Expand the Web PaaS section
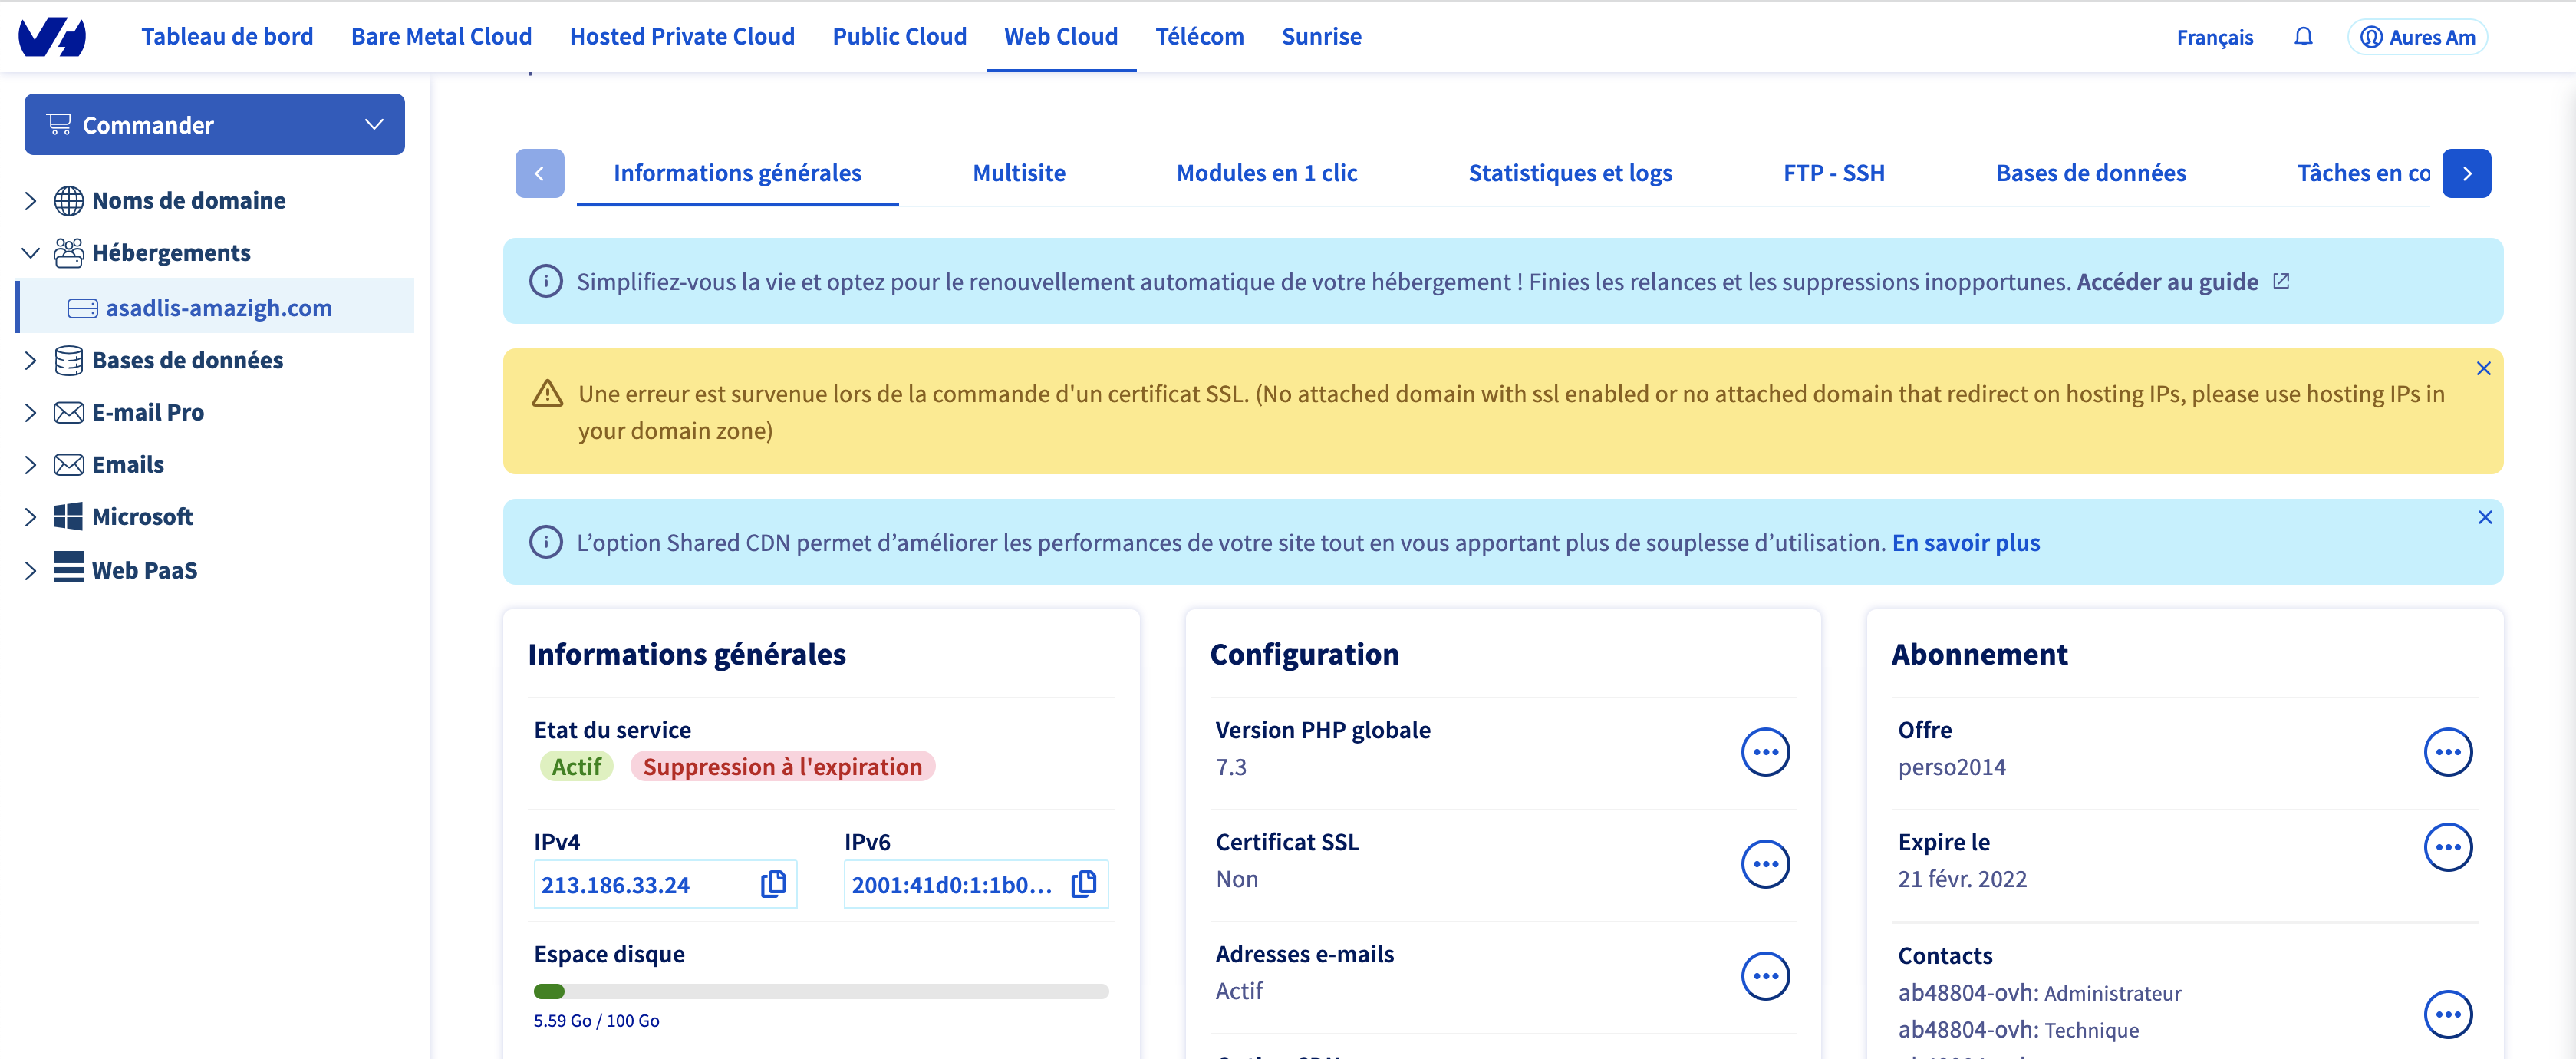The height and width of the screenshot is (1059, 2576). point(30,570)
